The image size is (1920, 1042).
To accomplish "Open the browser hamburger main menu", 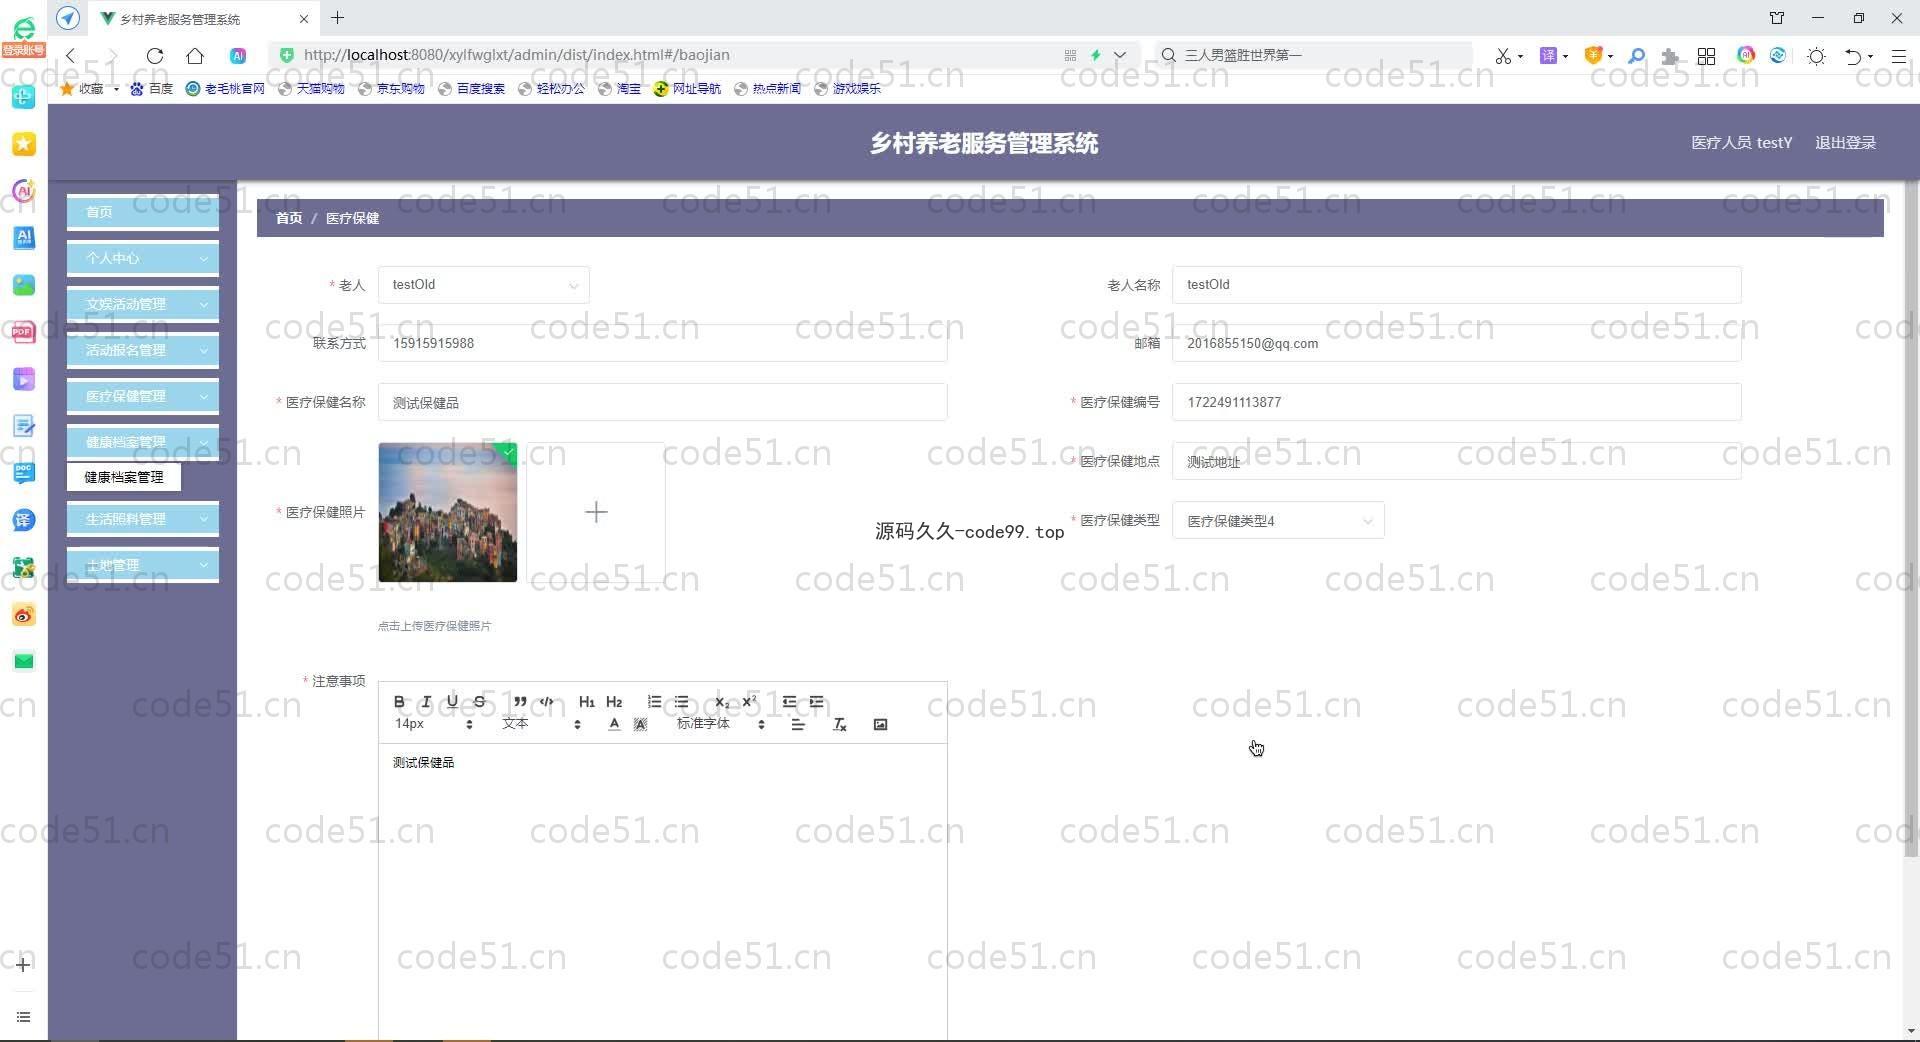I will coord(1898,56).
